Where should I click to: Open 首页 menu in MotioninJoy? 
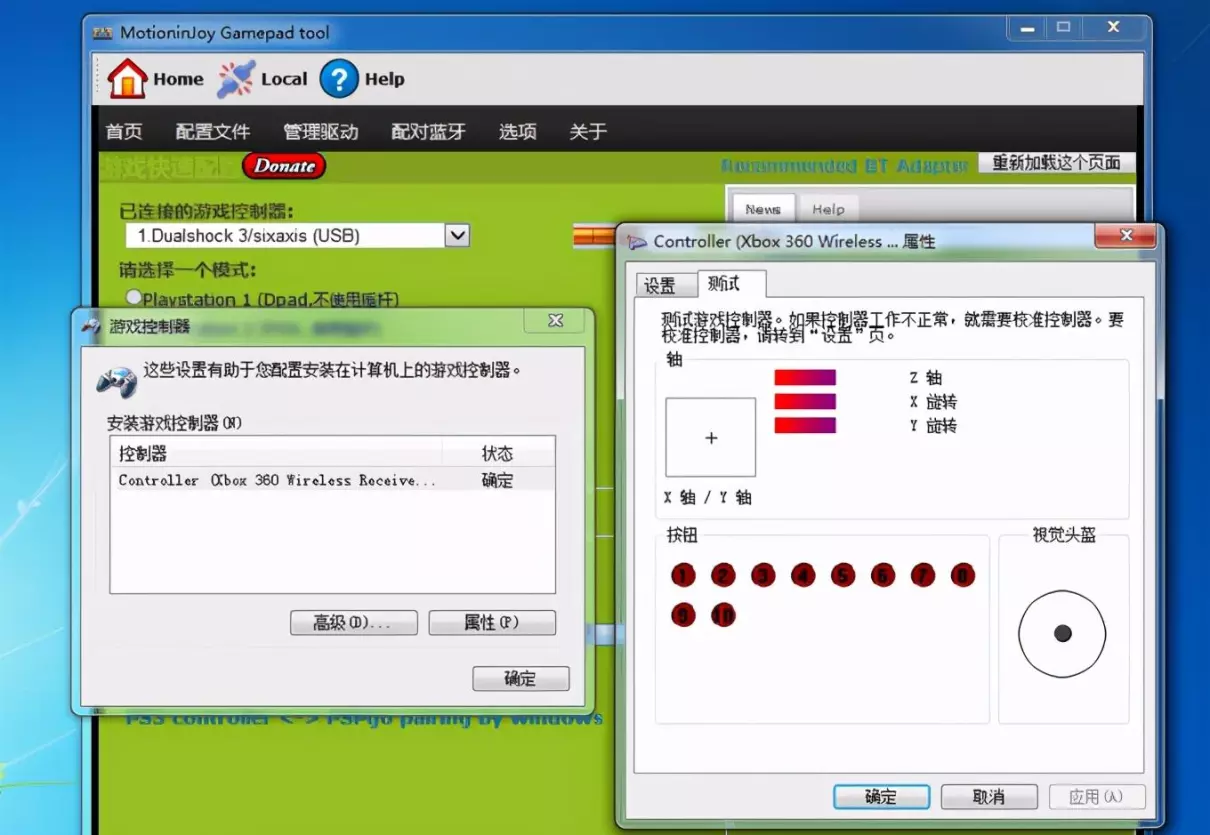click(124, 131)
